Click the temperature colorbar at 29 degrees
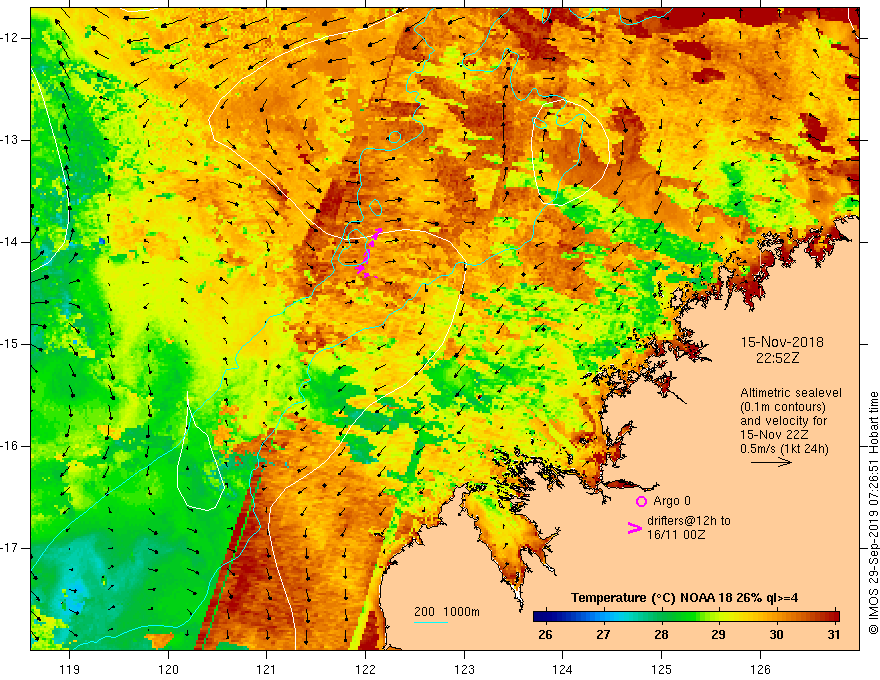880x680 pixels. click(x=718, y=616)
